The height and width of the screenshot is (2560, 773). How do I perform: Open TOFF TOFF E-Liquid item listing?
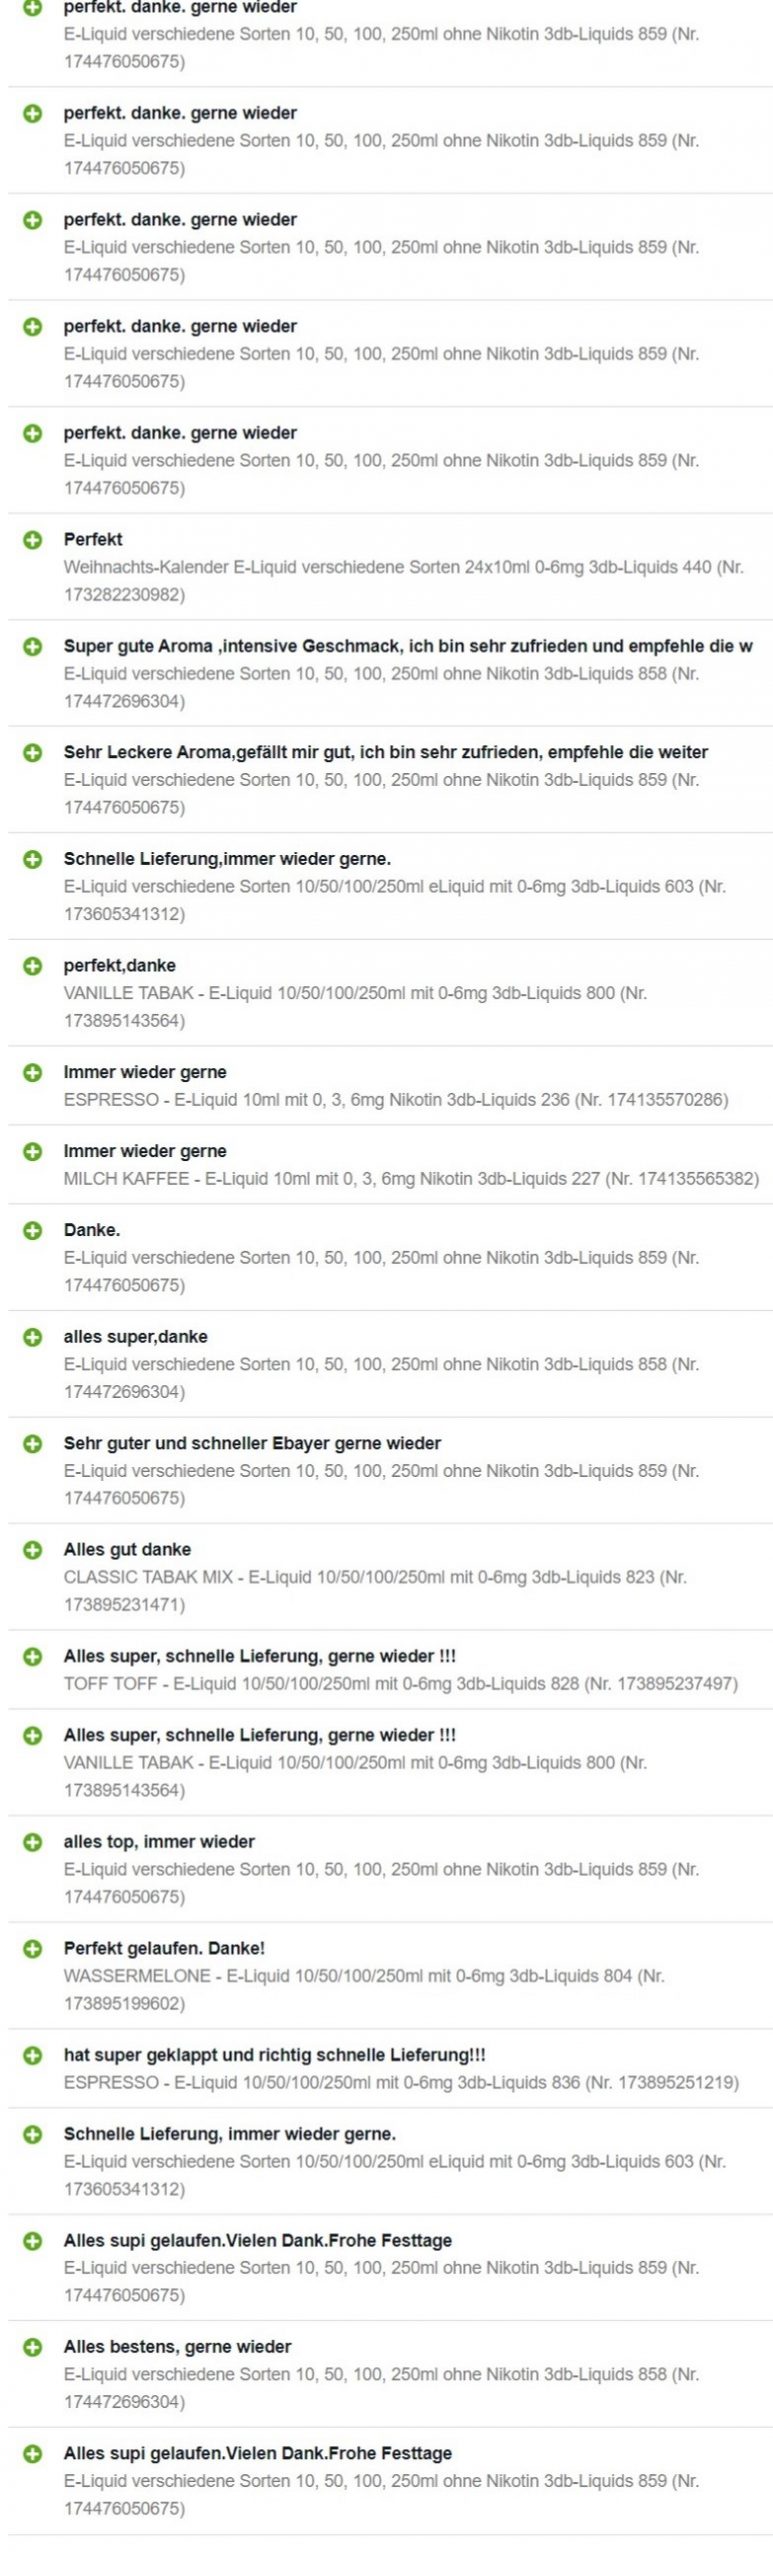click(x=401, y=1684)
